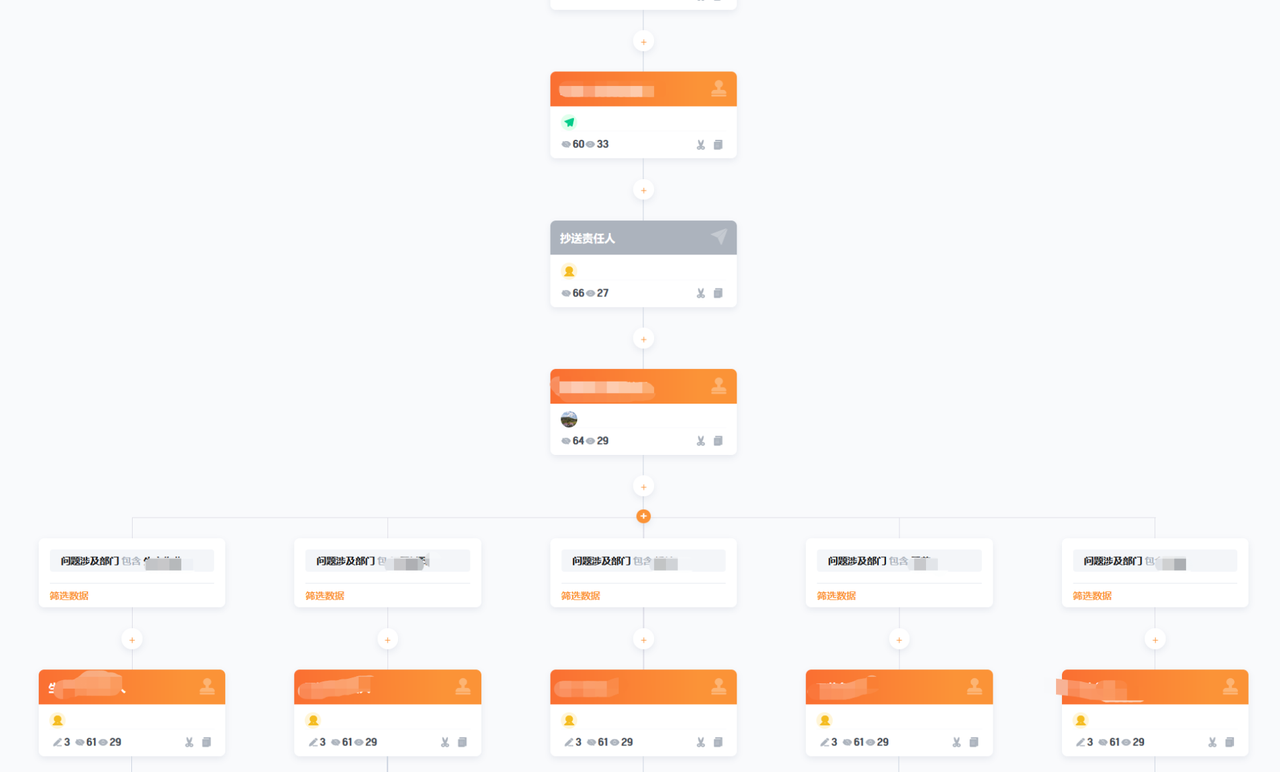Screen dimensions: 1280x772
Task: Click the green paper-plane avatar icon
Action: click(569, 122)
